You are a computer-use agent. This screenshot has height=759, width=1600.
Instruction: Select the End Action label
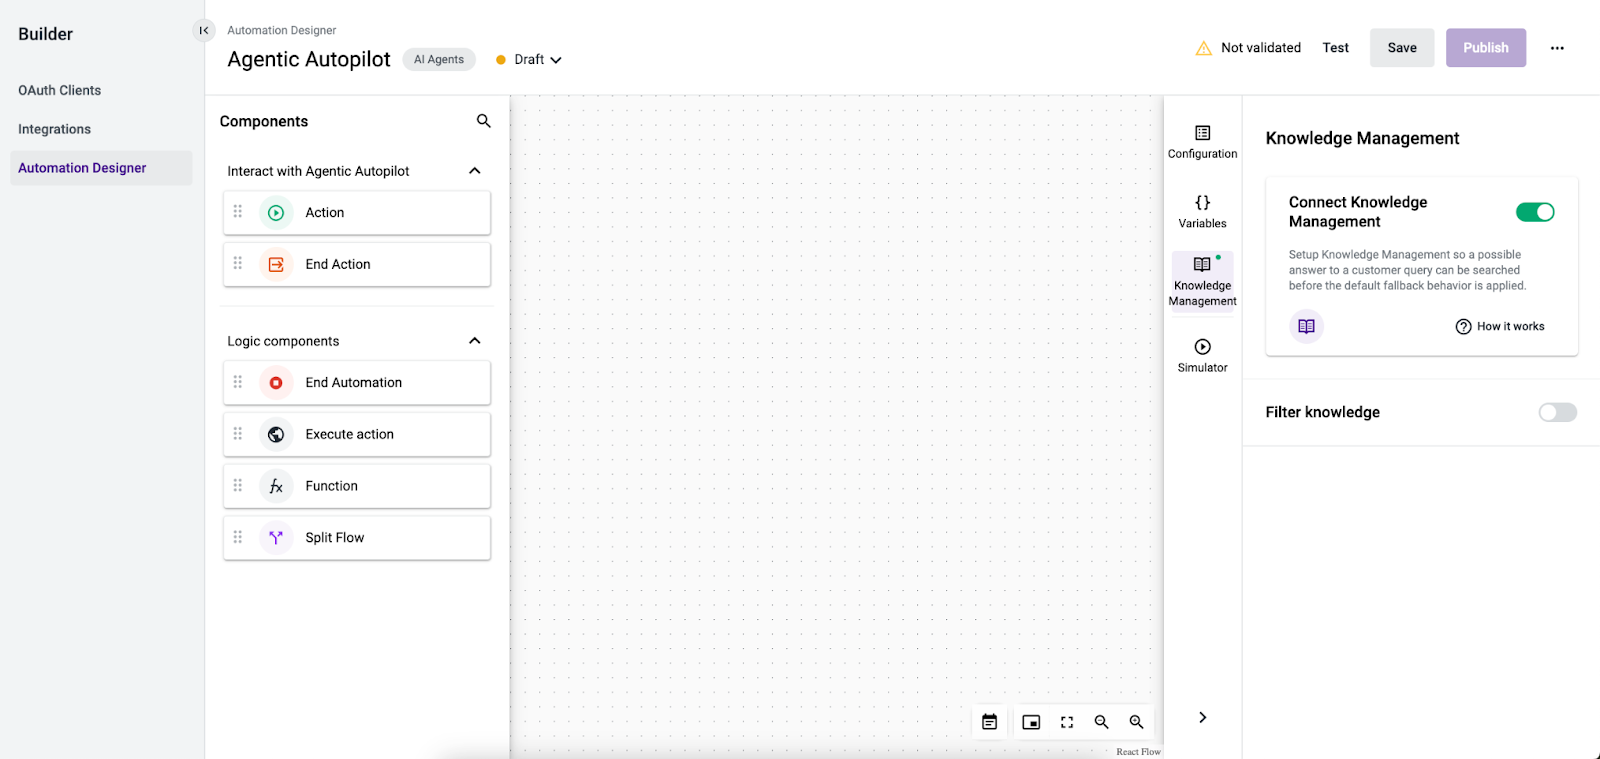[x=338, y=265]
